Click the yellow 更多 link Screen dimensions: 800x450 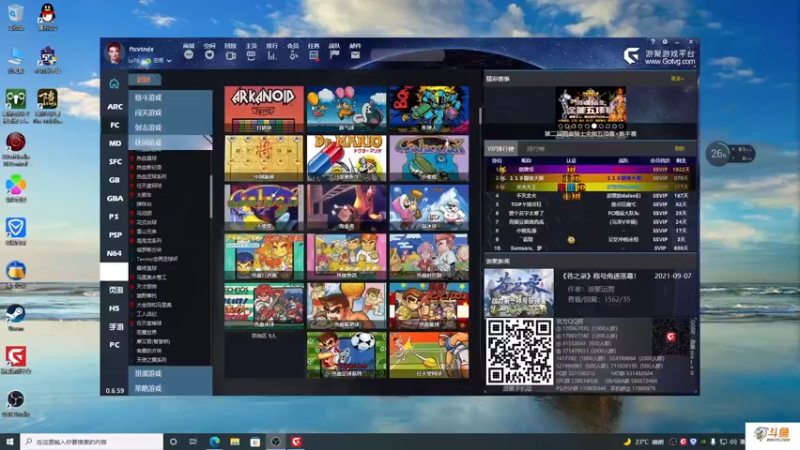click(677, 79)
